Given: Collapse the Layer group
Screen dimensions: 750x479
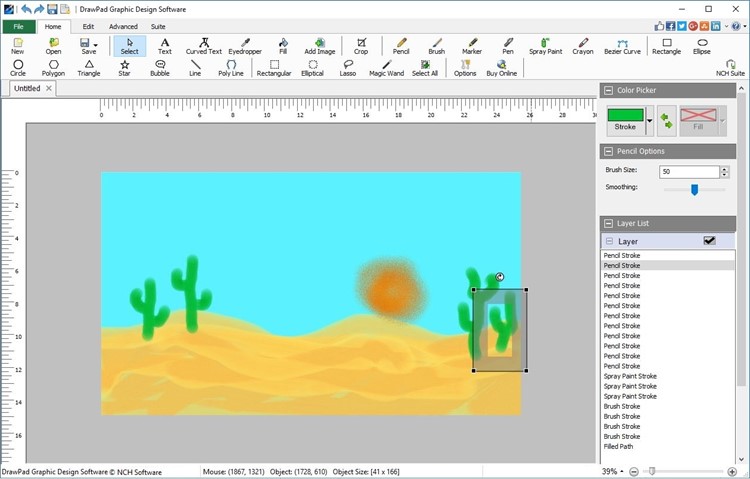Looking at the screenshot, I should [x=609, y=241].
